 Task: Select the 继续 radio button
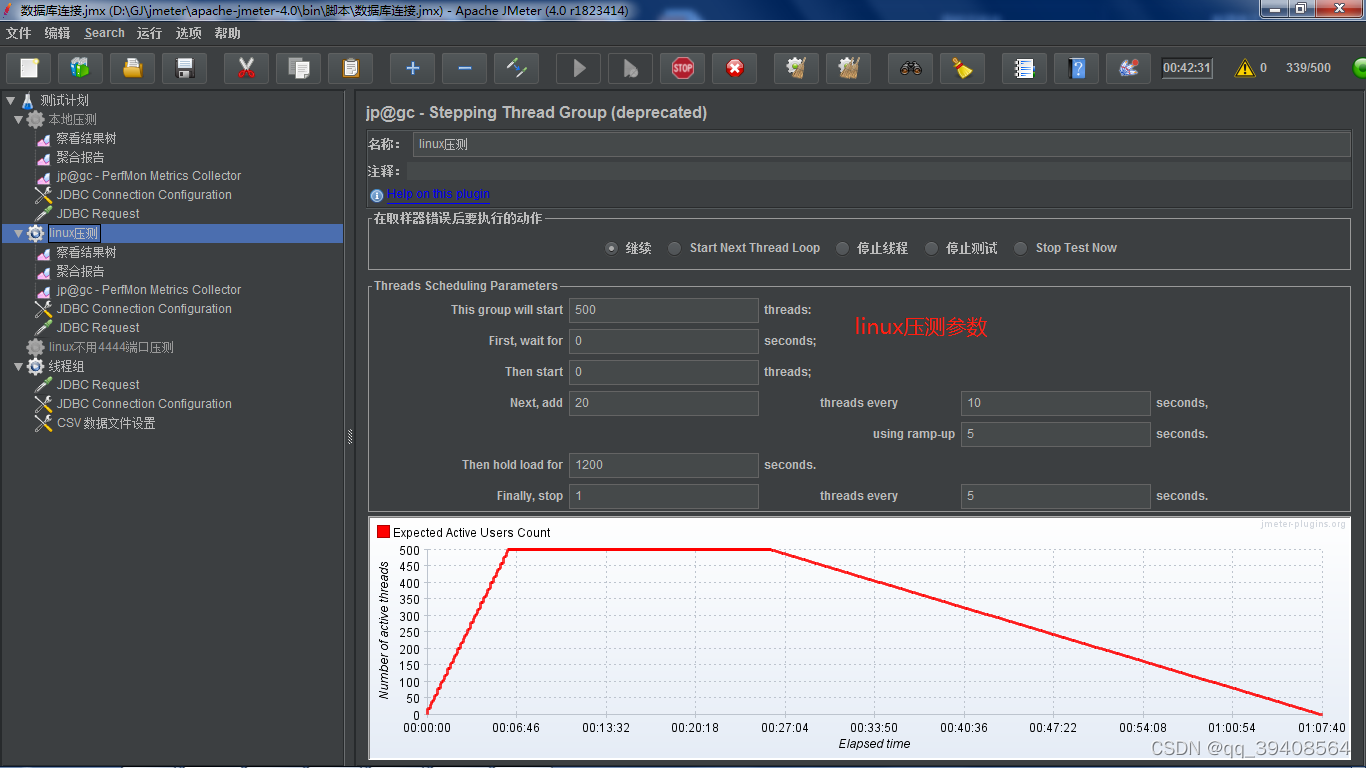[611, 248]
